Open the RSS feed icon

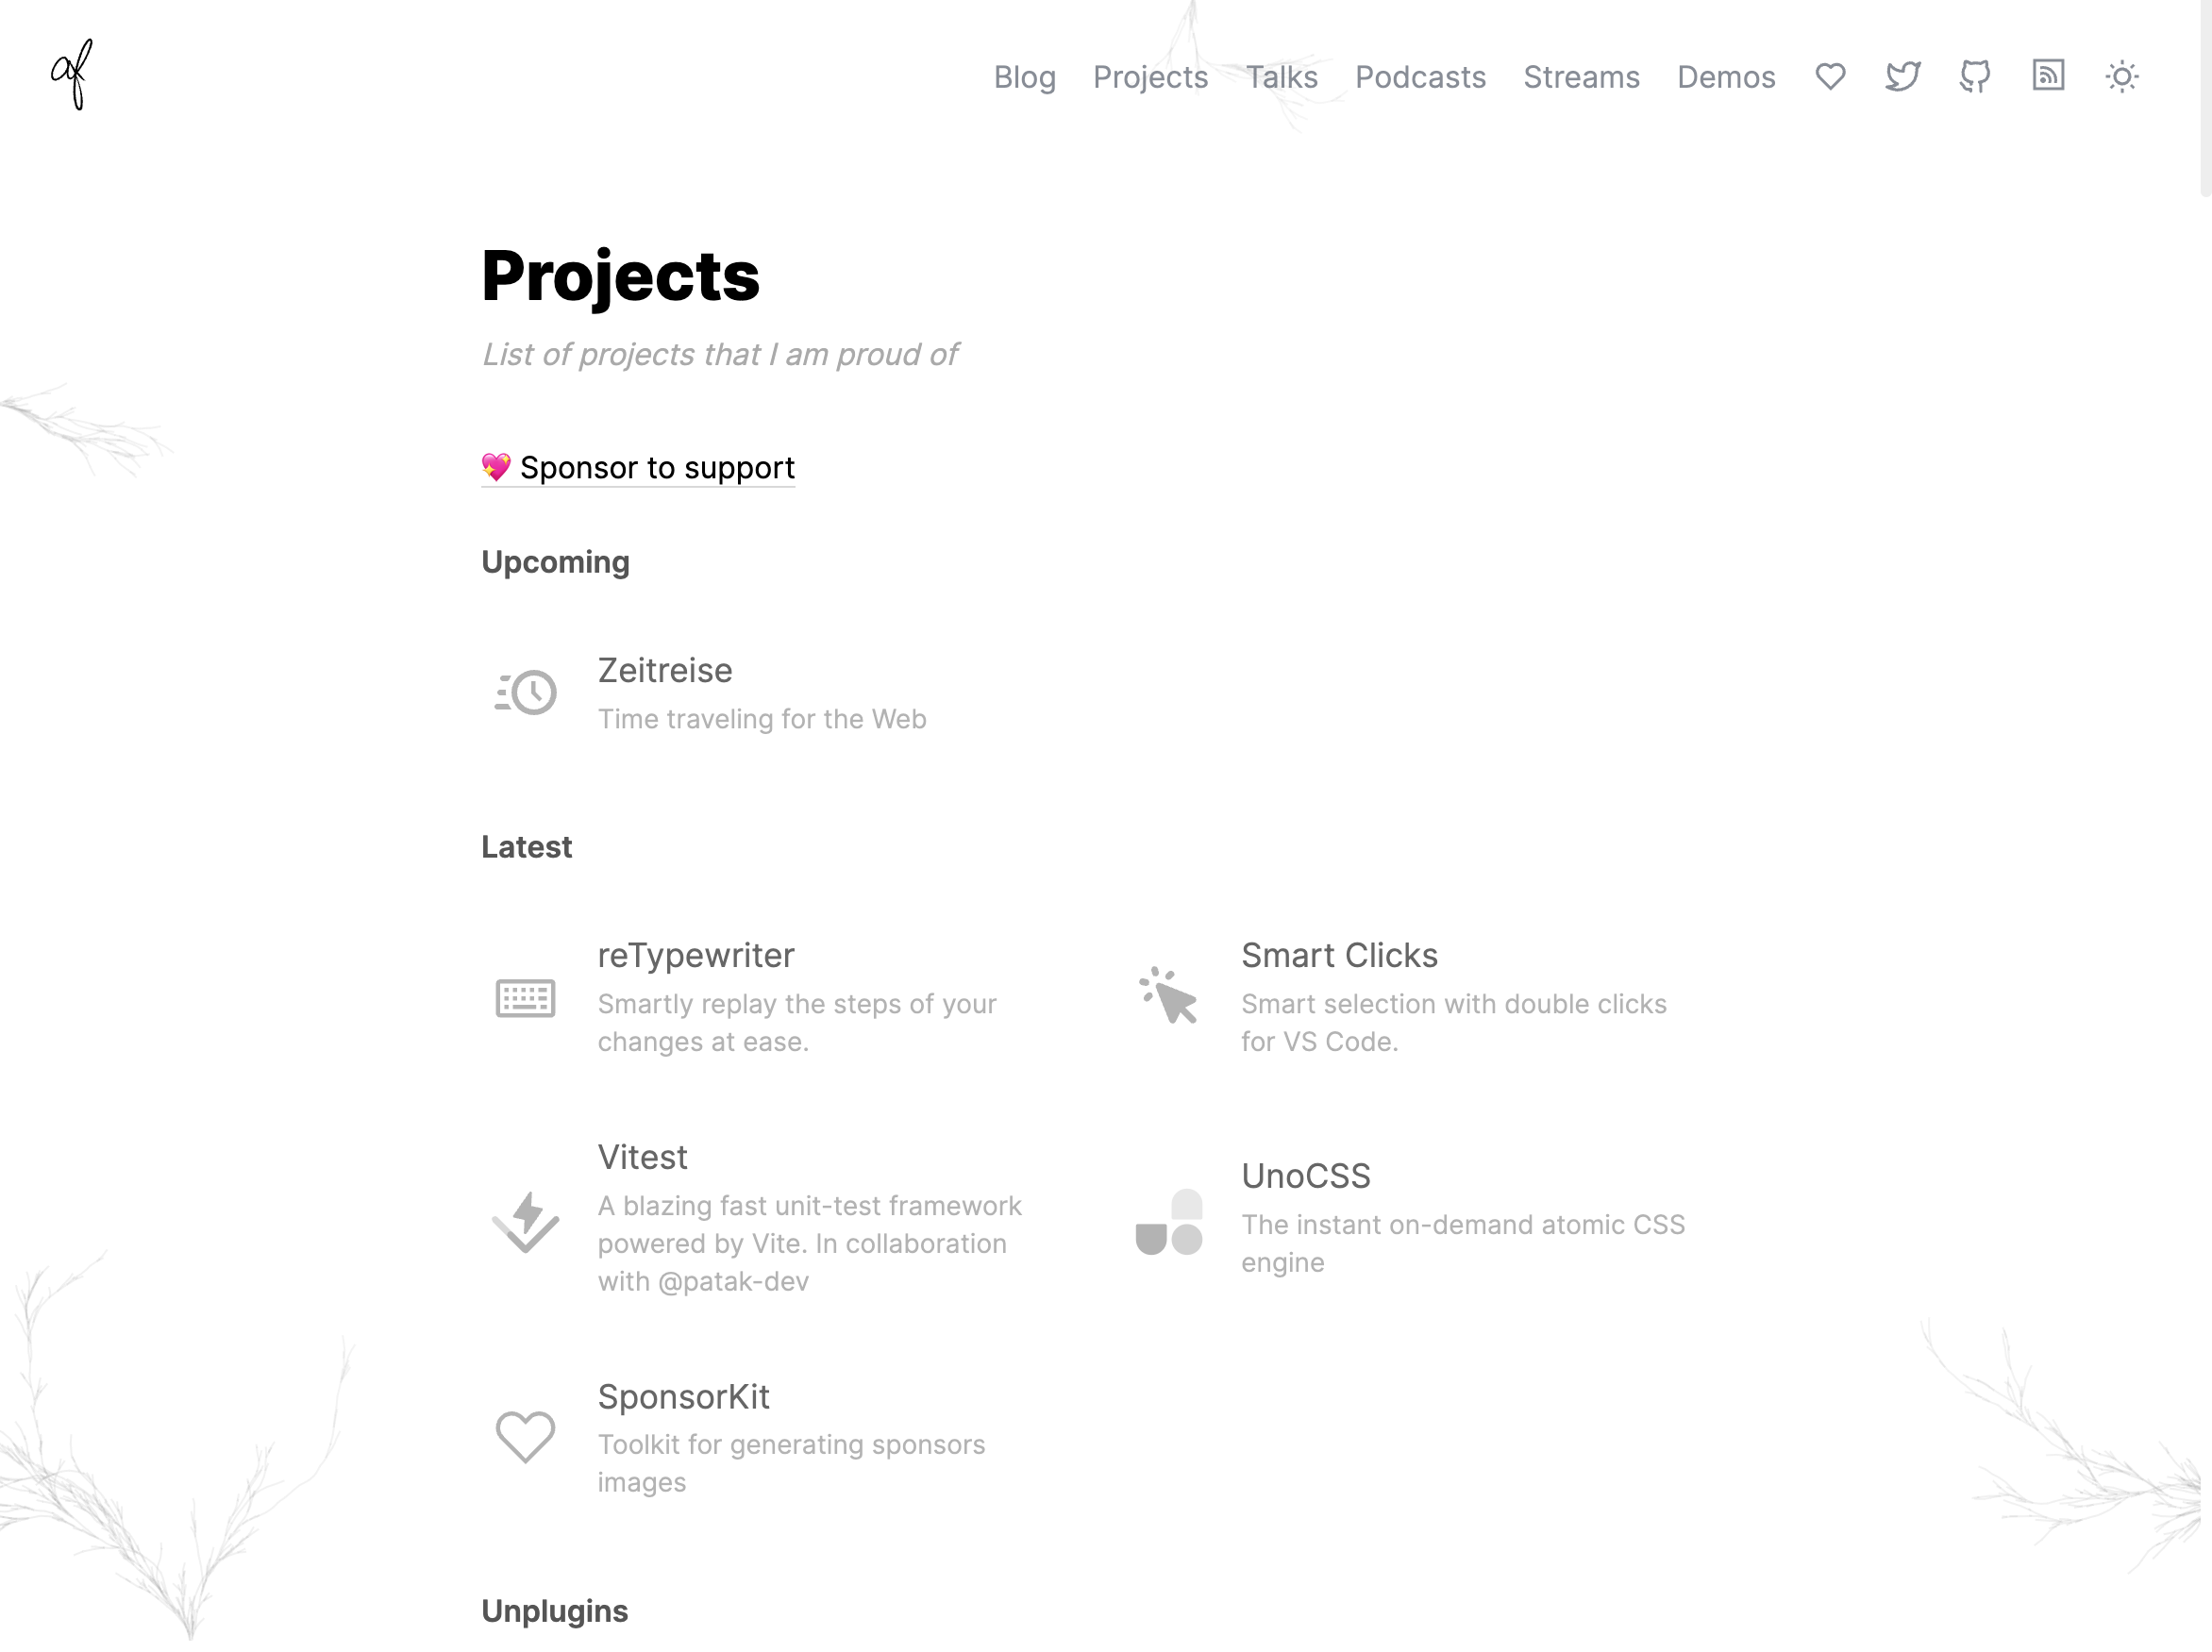[2048, 76]
